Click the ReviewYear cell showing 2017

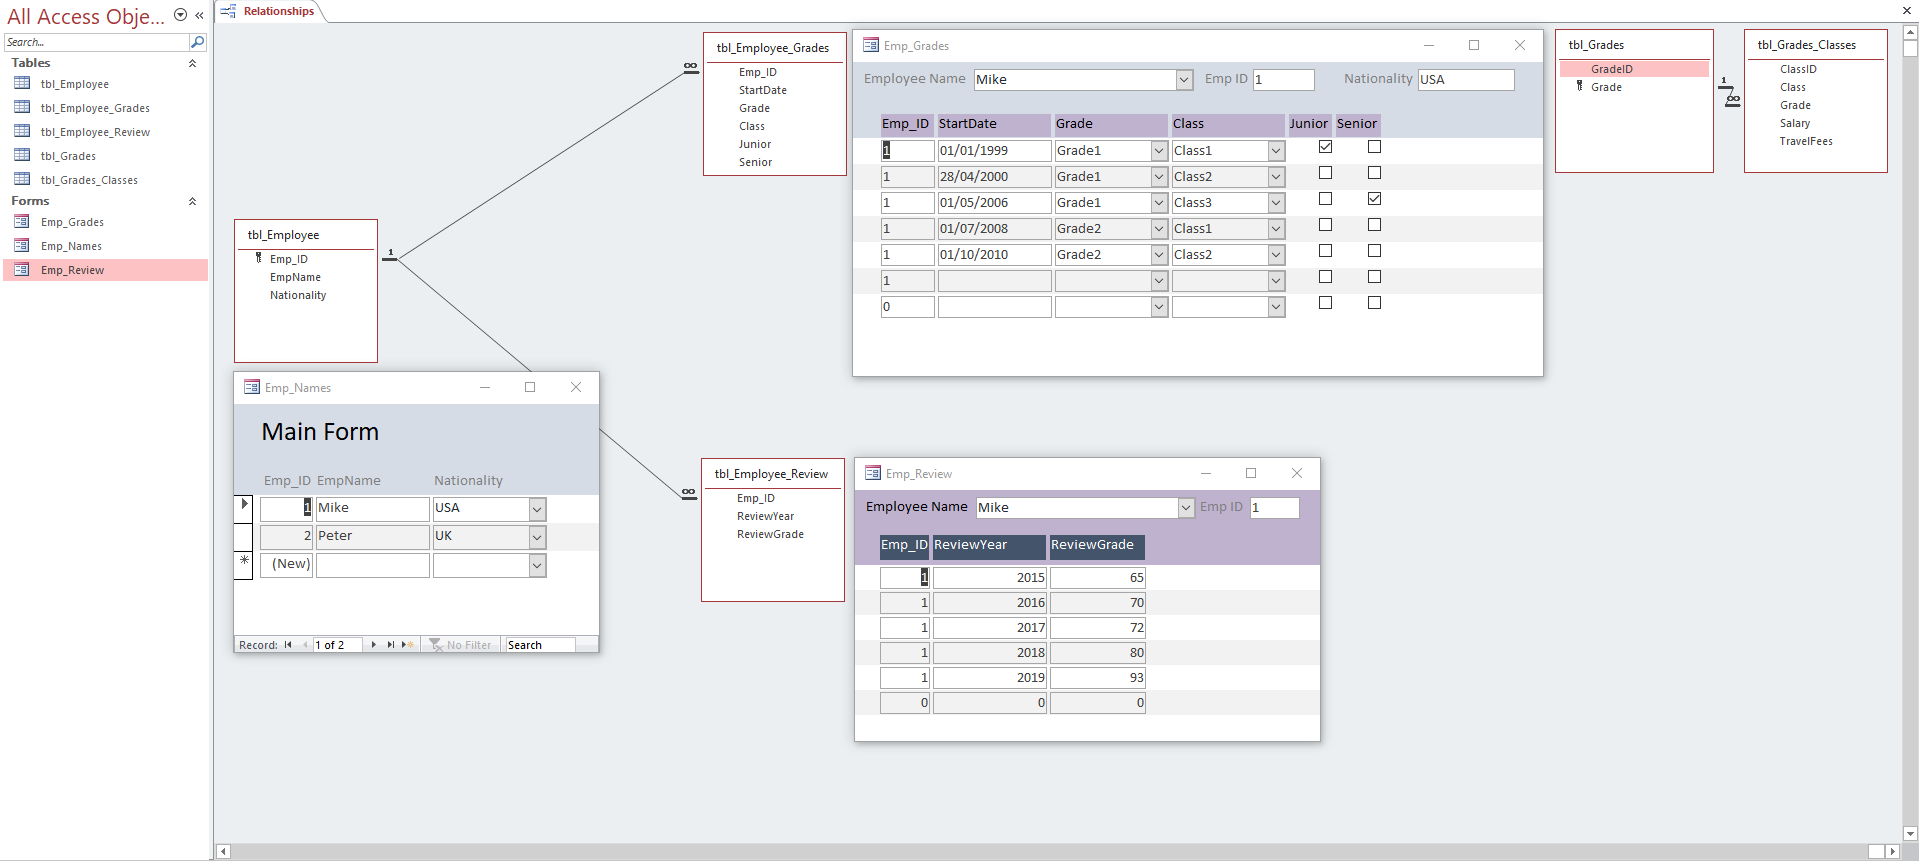coord(989,627)
